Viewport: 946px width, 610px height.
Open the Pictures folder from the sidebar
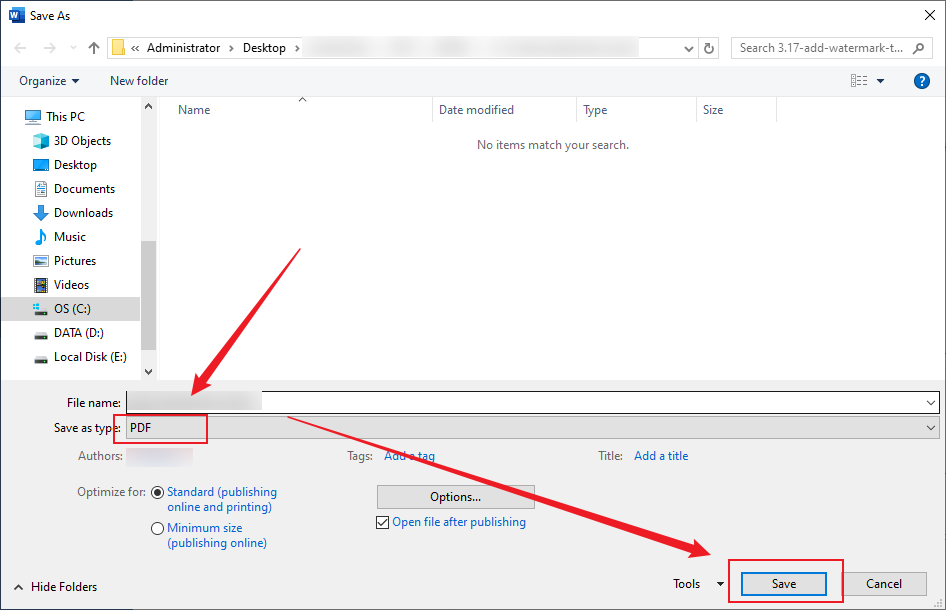coord(77,260)
